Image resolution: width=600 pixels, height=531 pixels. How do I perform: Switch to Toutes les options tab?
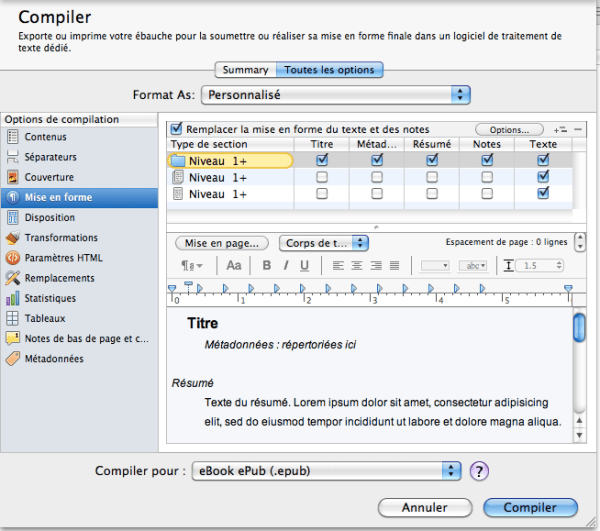click(329, 70)
